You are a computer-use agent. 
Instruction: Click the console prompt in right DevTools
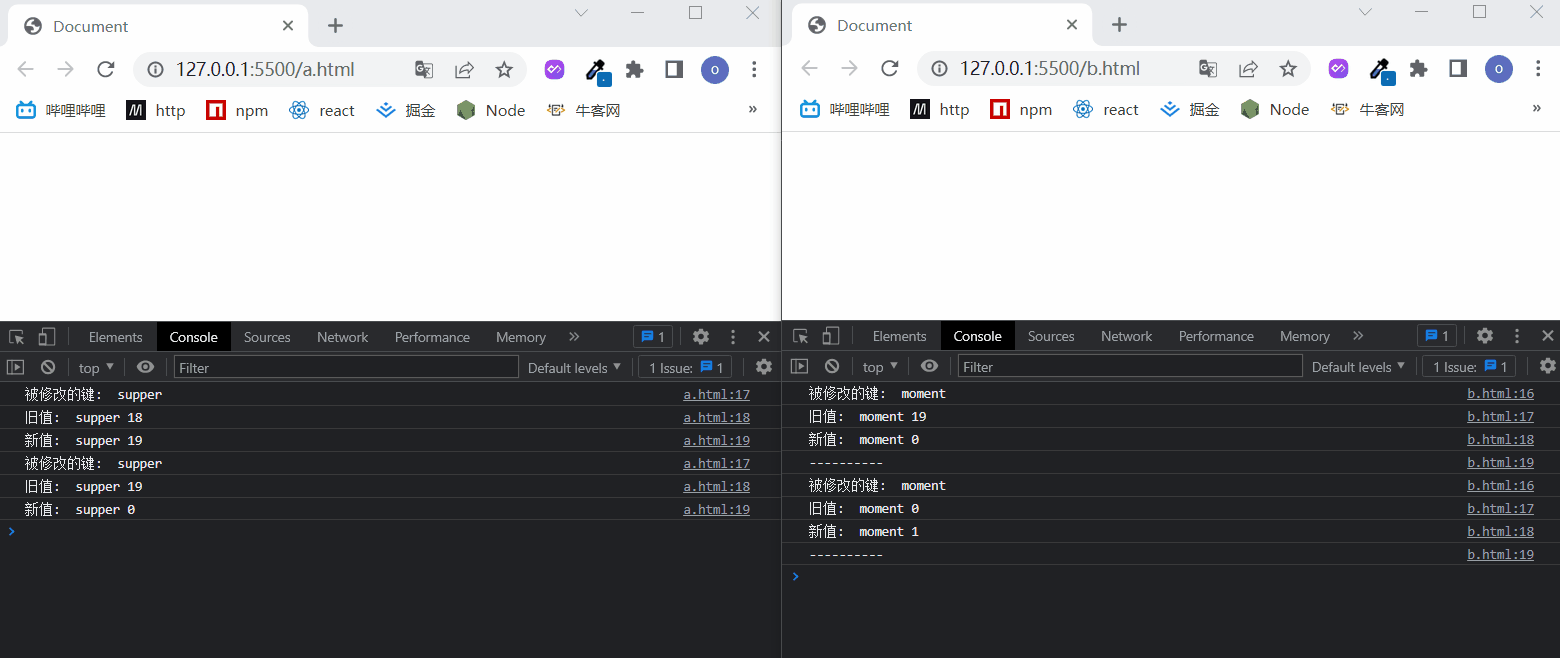tap(1170, 576)
